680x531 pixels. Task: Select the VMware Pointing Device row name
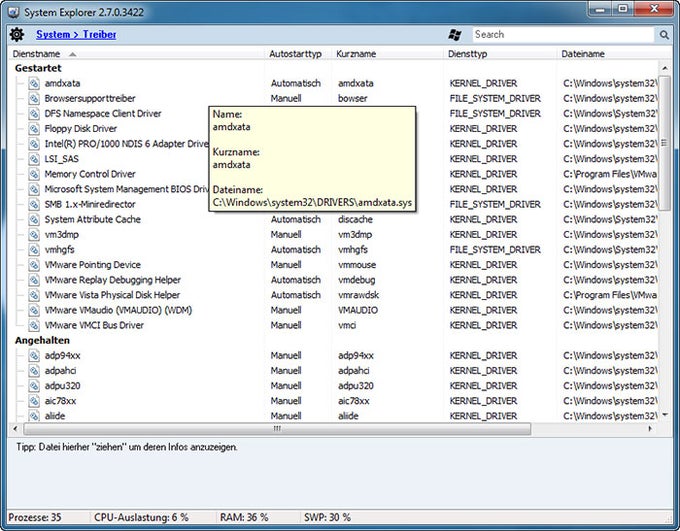point(92,265)
